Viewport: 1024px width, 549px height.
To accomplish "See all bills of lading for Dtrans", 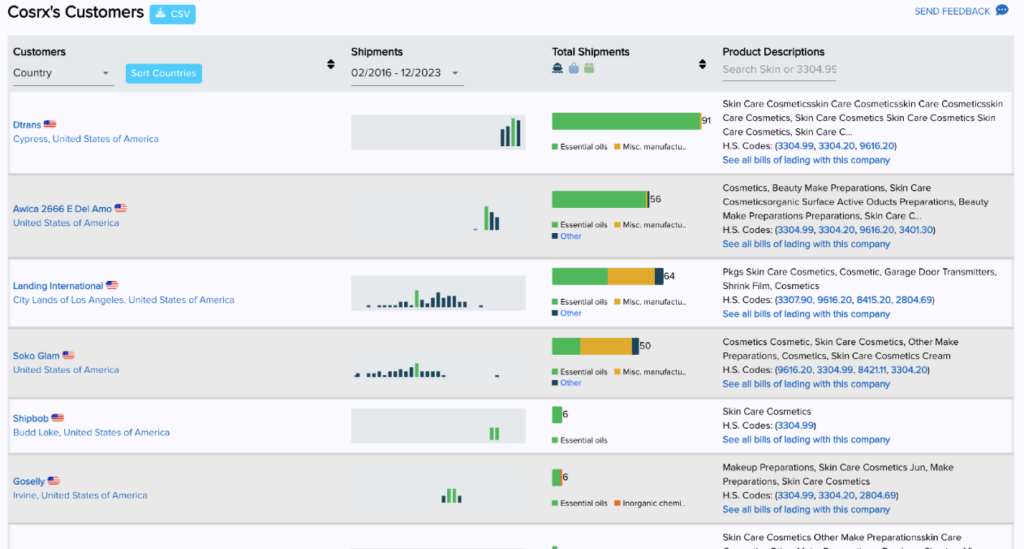I will pos(806,160).
